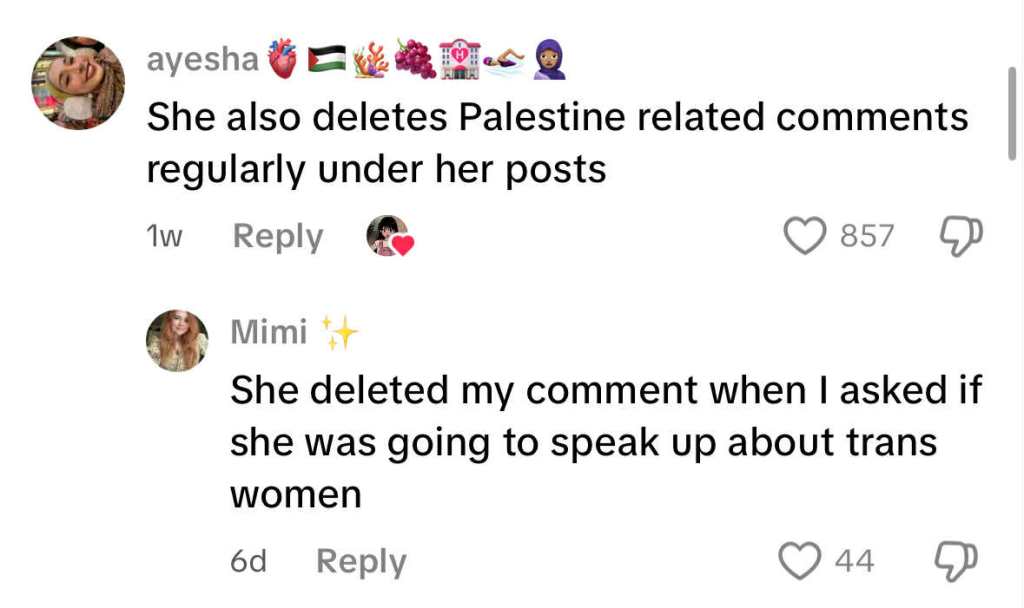This screenshot has width=1024, height=608.
Task: Click the 1w timestamp on ayesha's comment
Action: 166,237
